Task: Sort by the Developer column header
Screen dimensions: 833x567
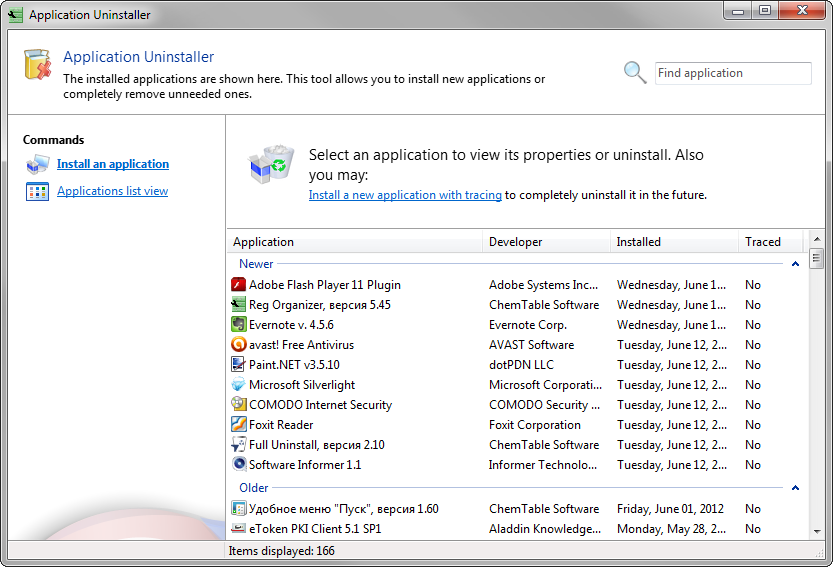Action: click(546, 242)
